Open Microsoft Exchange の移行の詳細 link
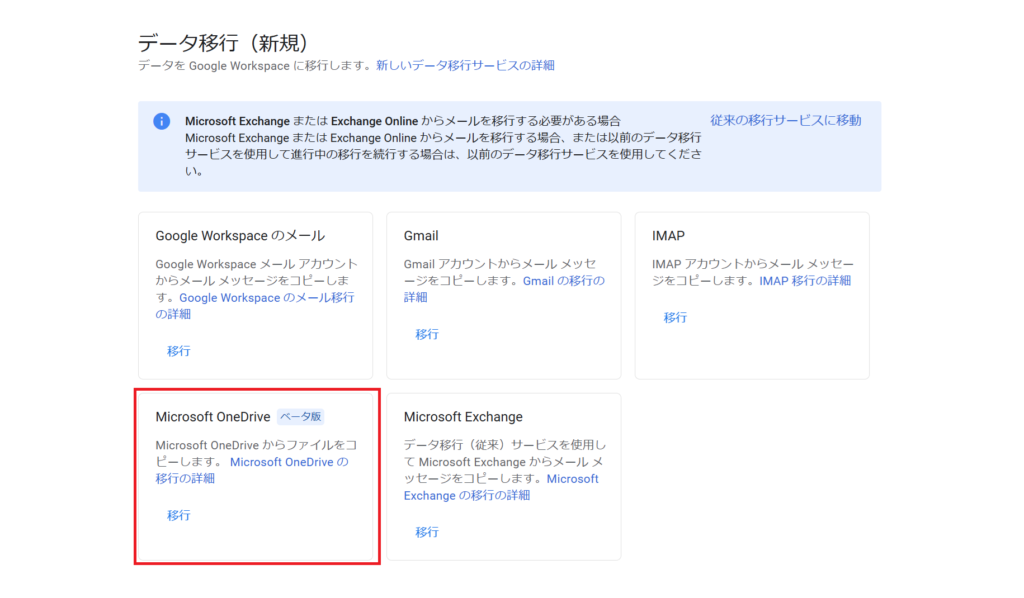The height and width of the screenshot is (598, 1024). [501, 487]
